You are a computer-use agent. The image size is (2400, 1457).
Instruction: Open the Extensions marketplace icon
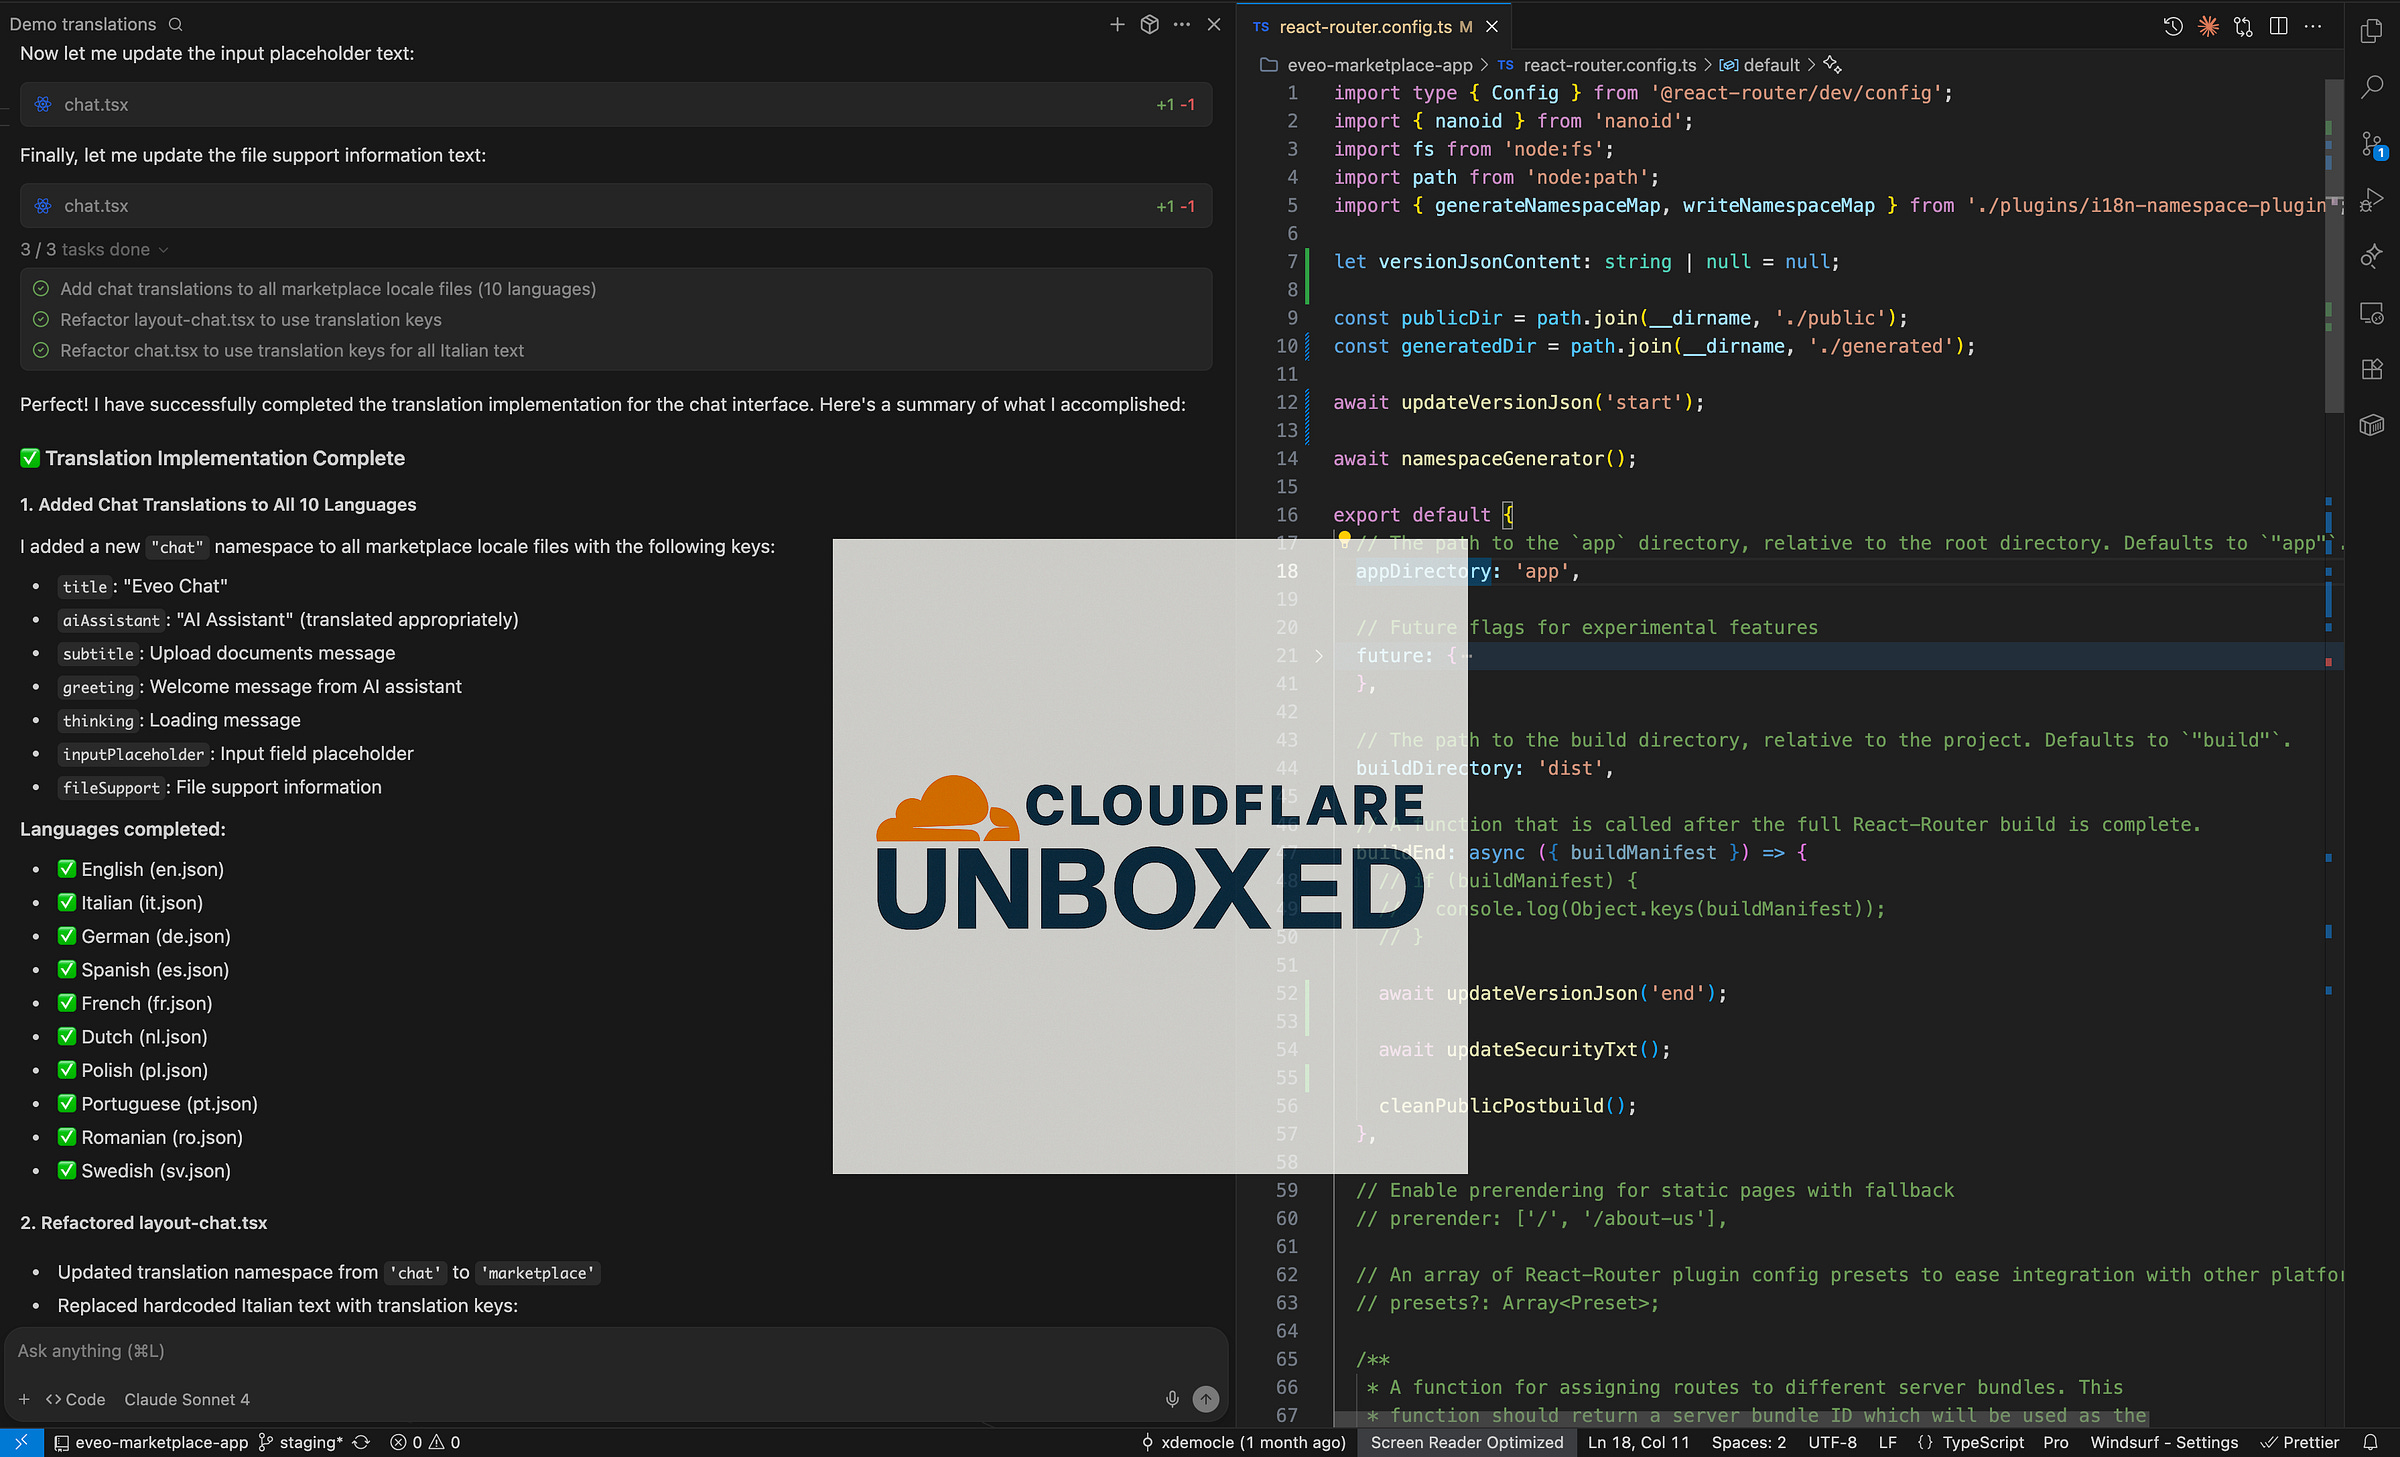click(x=2371, y=369)
